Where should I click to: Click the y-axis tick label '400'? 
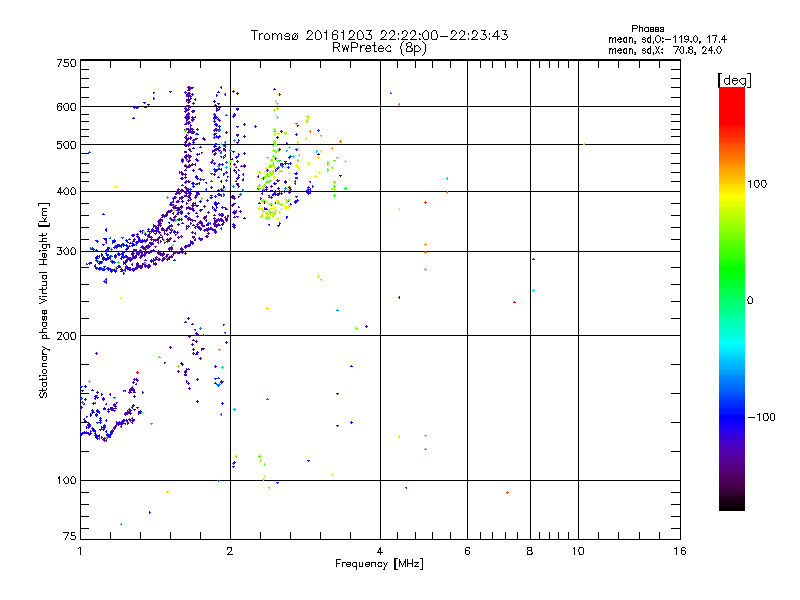coord(67,192)
